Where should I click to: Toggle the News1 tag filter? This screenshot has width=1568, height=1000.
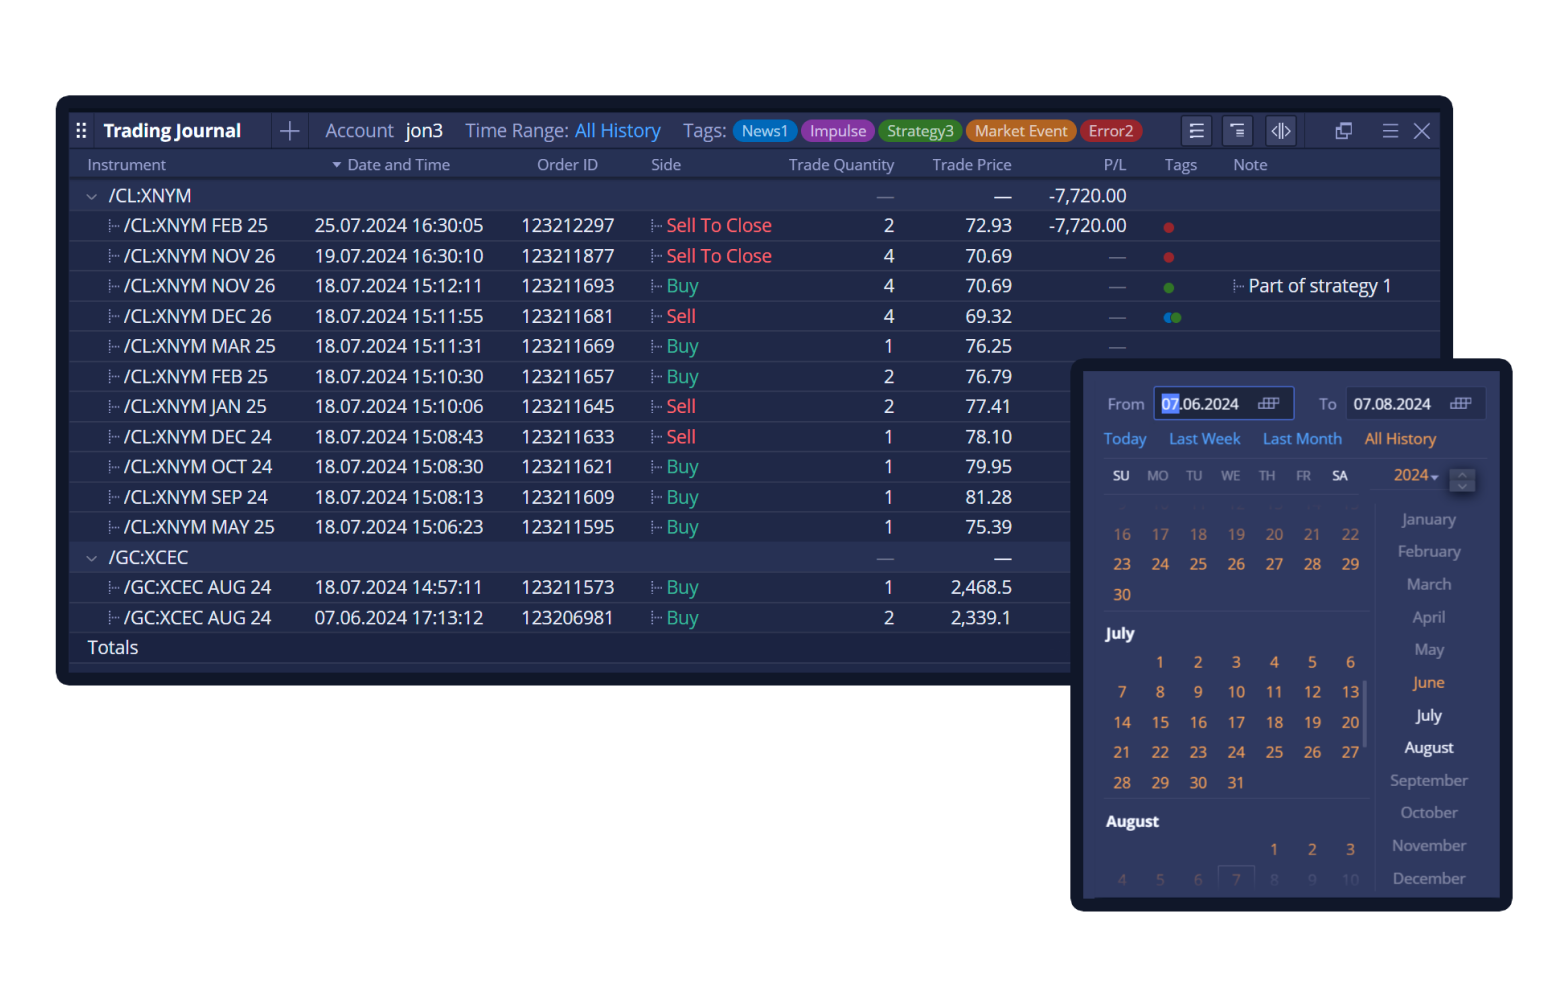coord(764,131)
